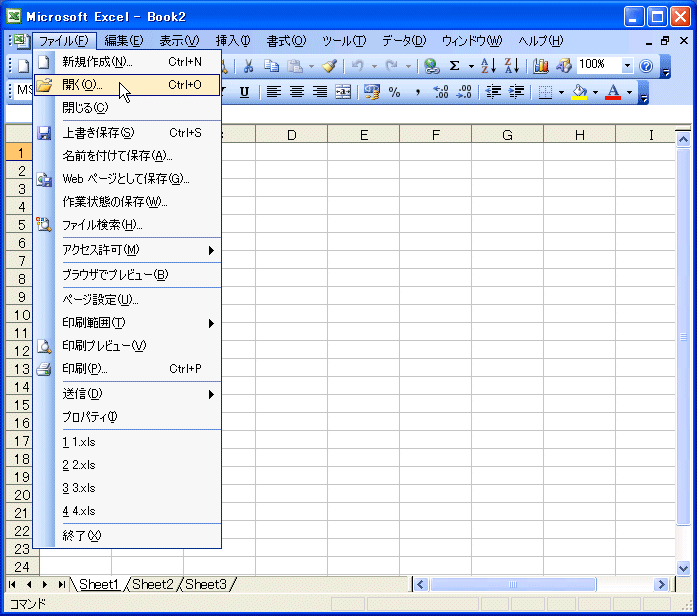Choose ファイル検索 entry
697x616 pixels.
(127, 225)
